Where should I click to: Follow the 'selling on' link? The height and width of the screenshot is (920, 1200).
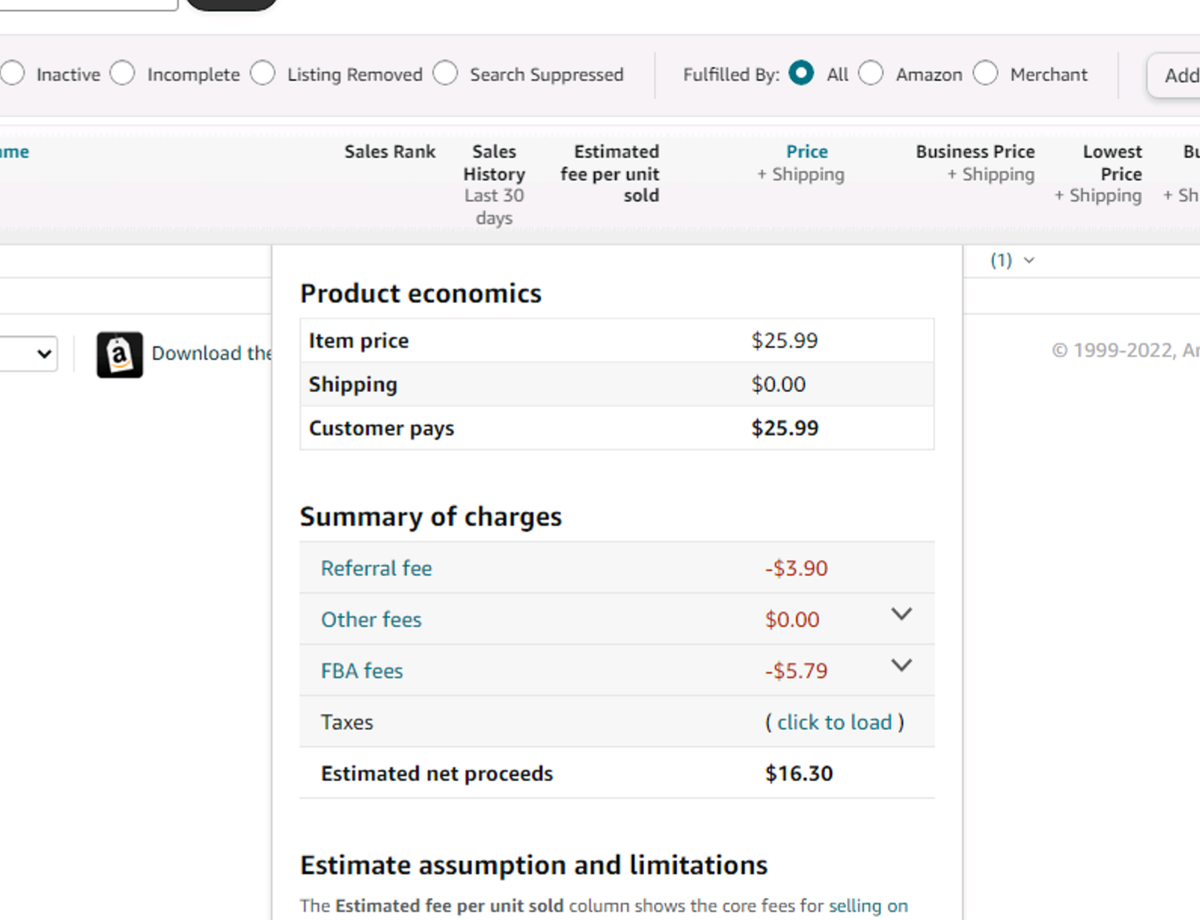pos(868,906)
